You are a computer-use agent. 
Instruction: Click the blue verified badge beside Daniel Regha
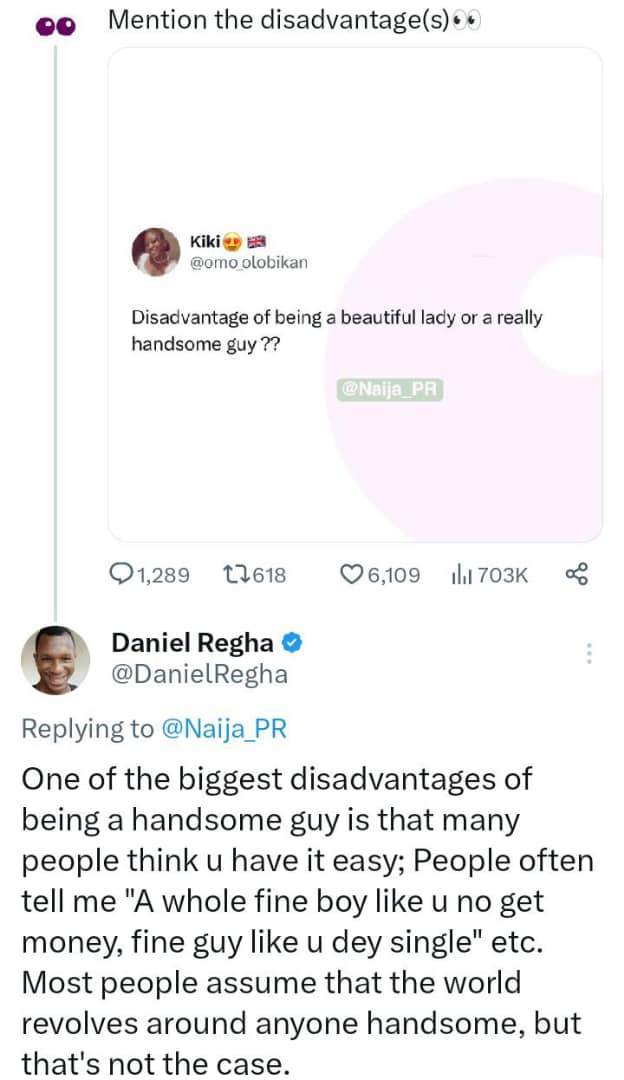pyautogui.click(x=292, y=641)
